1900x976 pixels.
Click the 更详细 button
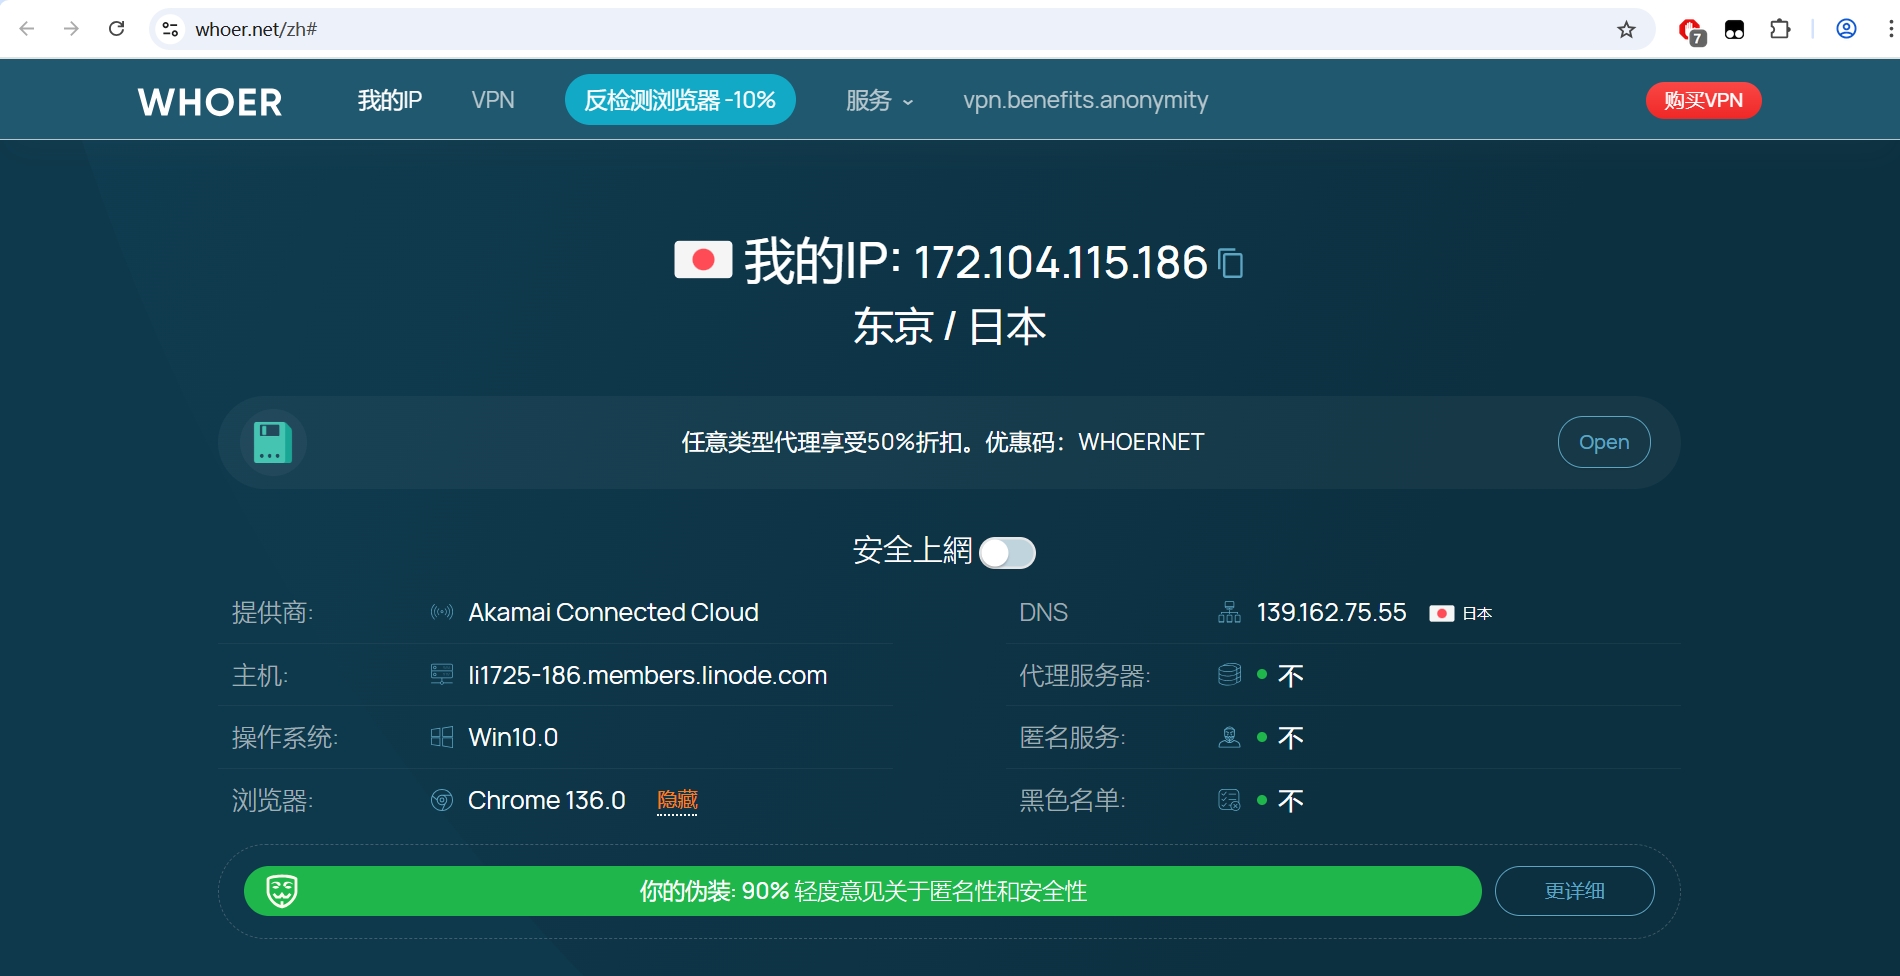point(1574,890)
